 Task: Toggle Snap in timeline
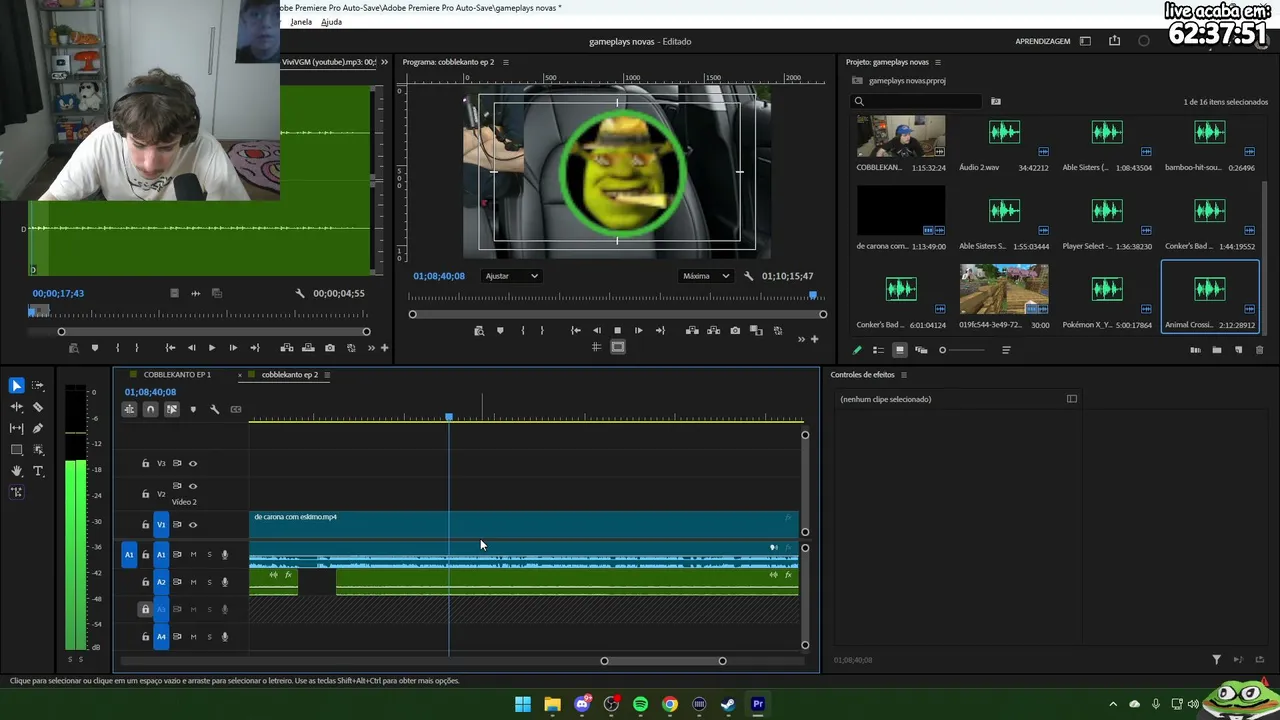150,409
